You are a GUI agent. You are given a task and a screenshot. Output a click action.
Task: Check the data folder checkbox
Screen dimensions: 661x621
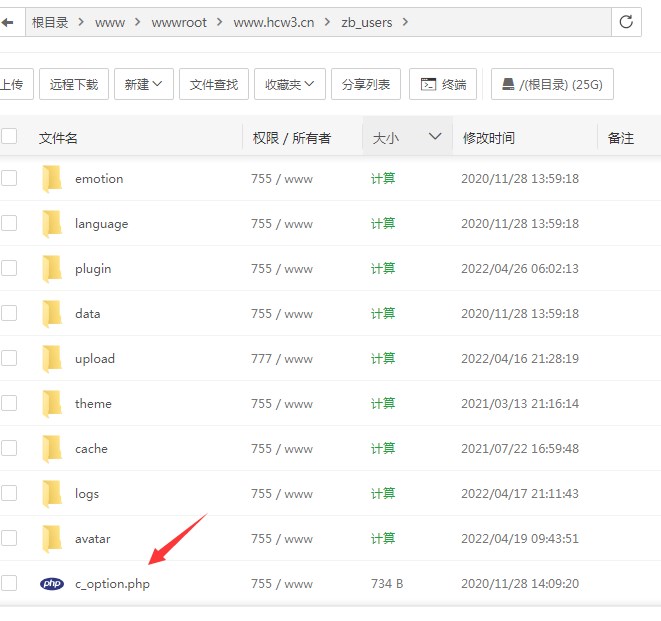[x=9, y=313]
